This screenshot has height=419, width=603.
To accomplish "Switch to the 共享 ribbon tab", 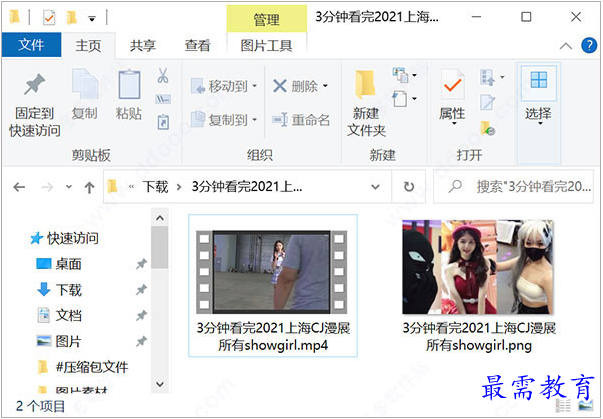I will (143, 45).
